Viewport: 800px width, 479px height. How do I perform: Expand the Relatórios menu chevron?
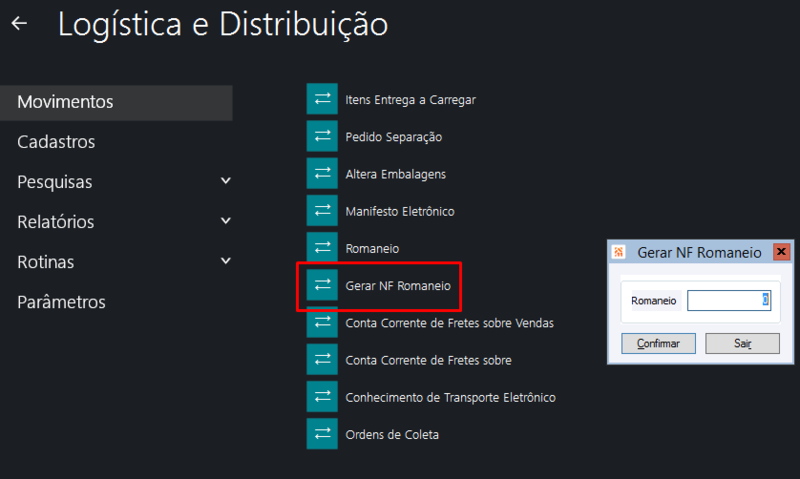226,221
